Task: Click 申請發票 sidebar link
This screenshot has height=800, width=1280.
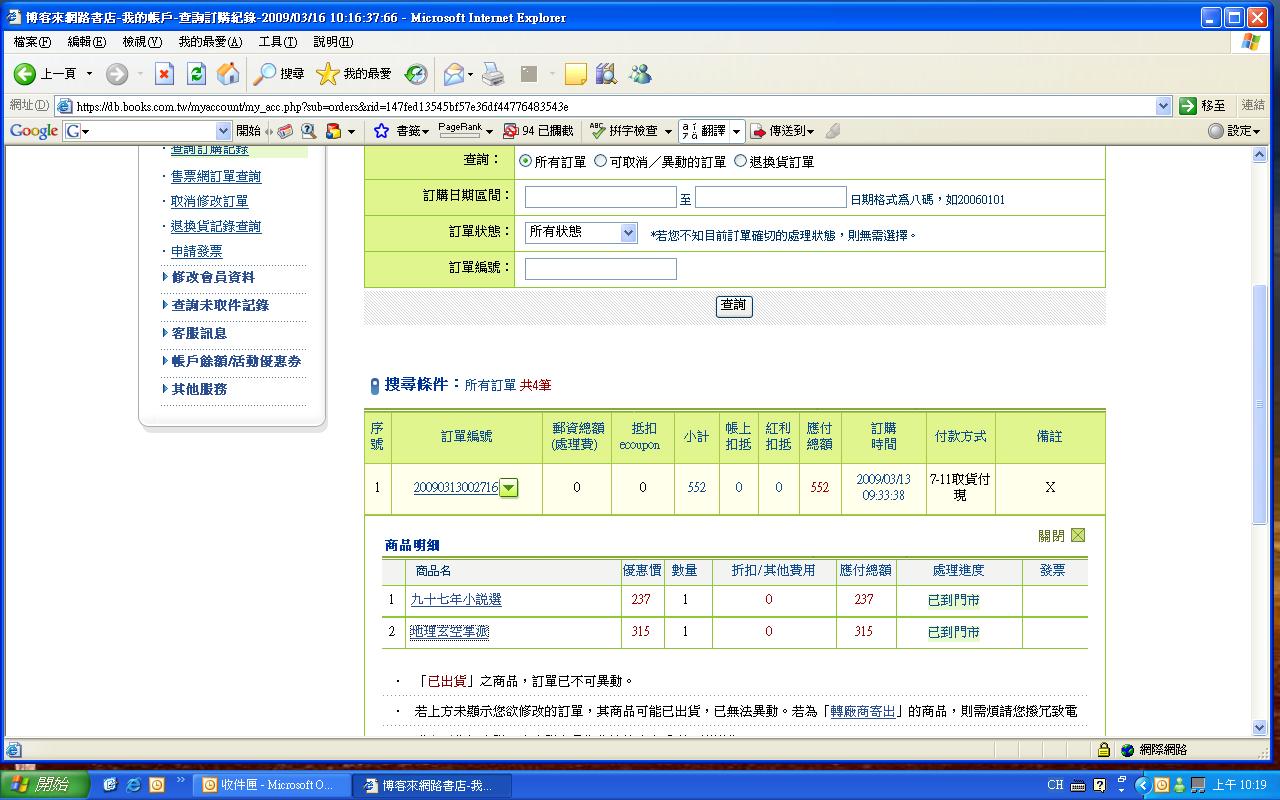Action: 197,252
